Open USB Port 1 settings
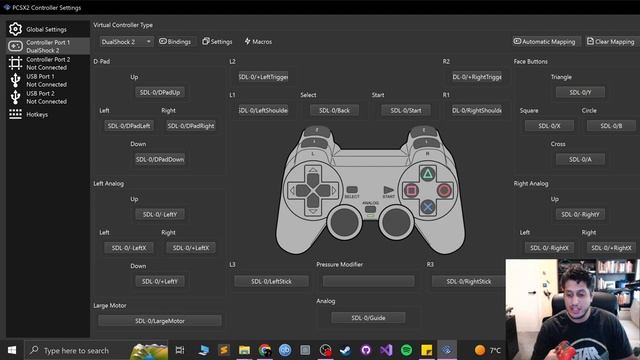 click(48, 80)
